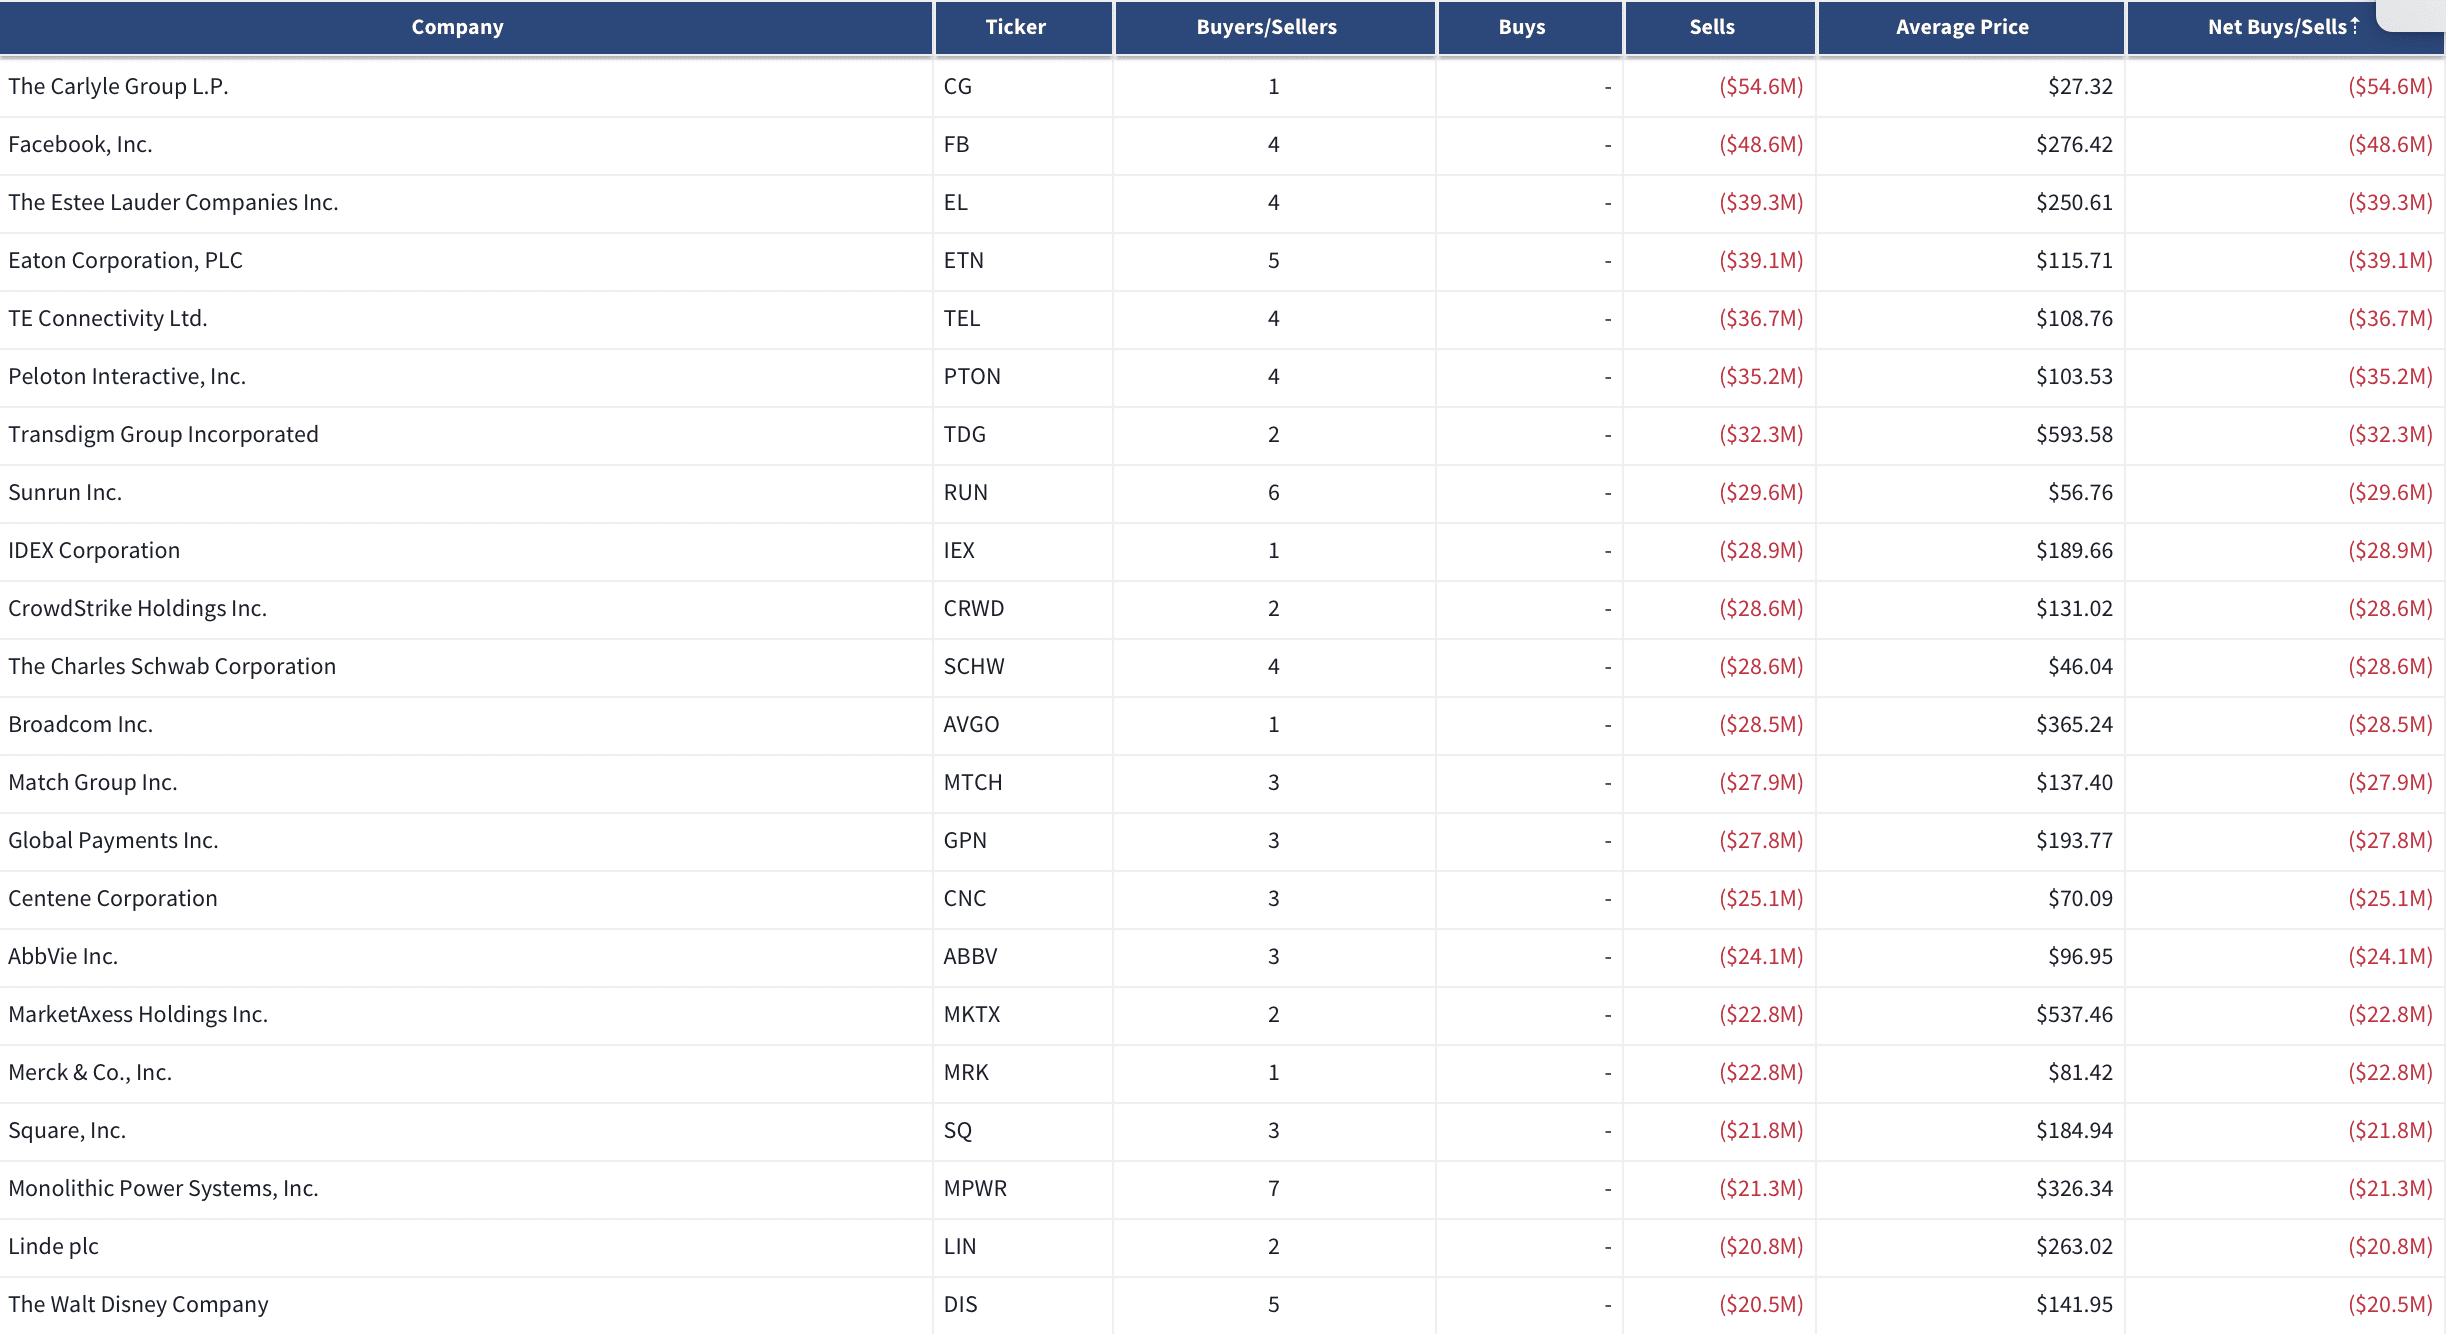Select Monolithic Power Systems, Inc. name
The height and width of the screenshot is (1334, 2446).
(163, 1188)
